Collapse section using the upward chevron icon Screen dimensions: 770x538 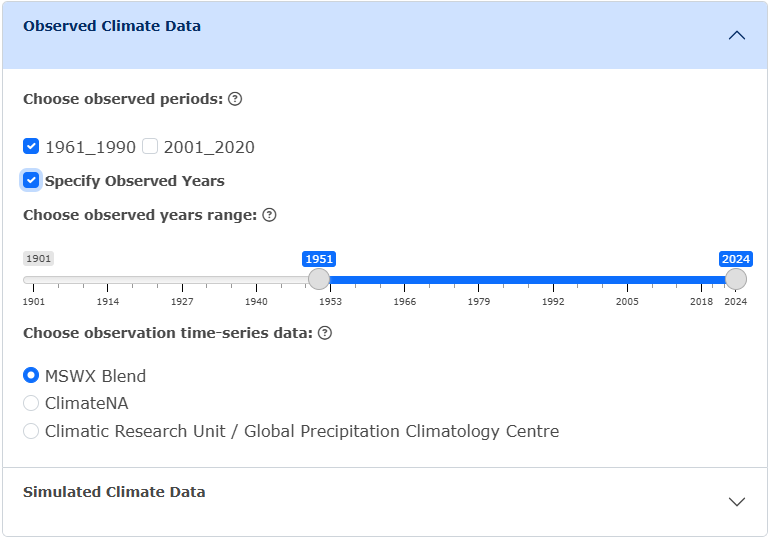coord(737,35)
